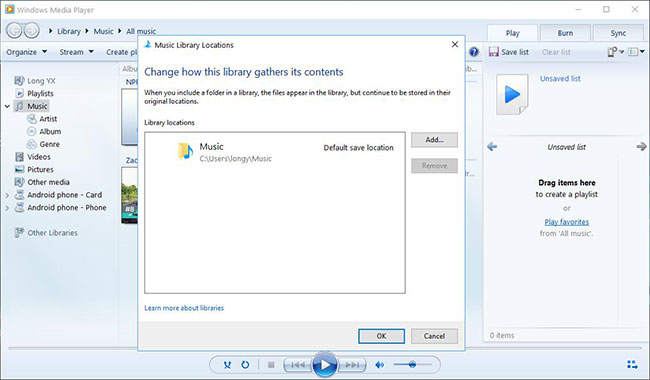Click the Clear list button
650x380 pixels.
point(556,52)
